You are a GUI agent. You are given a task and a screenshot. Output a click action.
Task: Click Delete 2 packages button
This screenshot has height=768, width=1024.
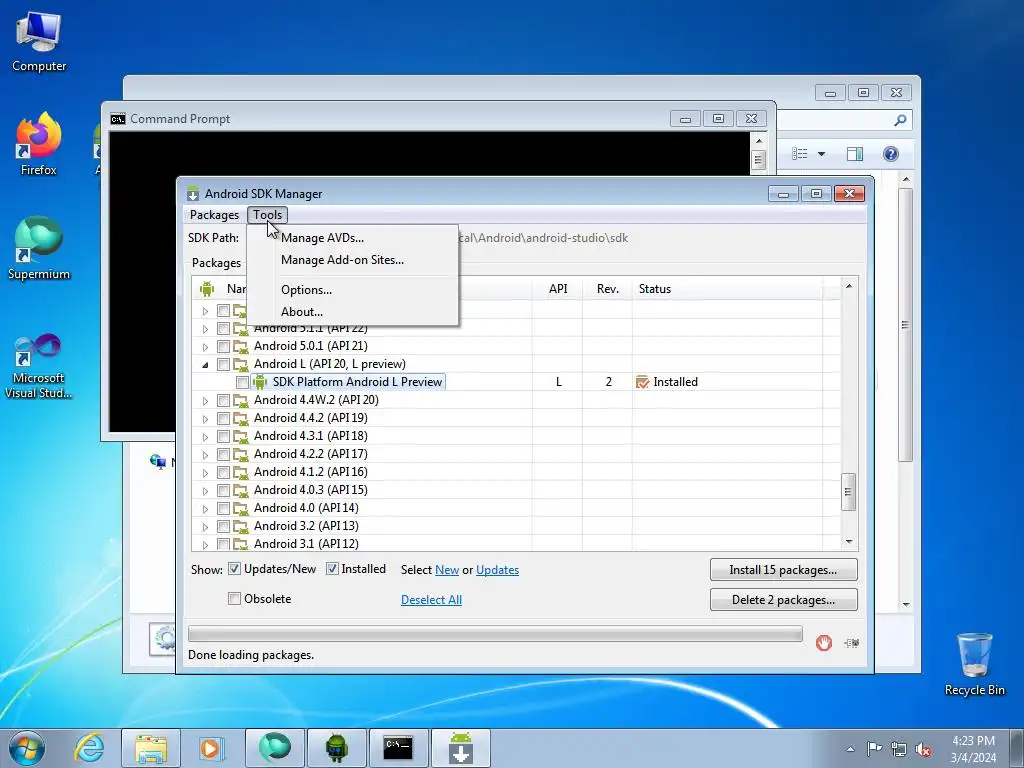(x=783, y=600)
